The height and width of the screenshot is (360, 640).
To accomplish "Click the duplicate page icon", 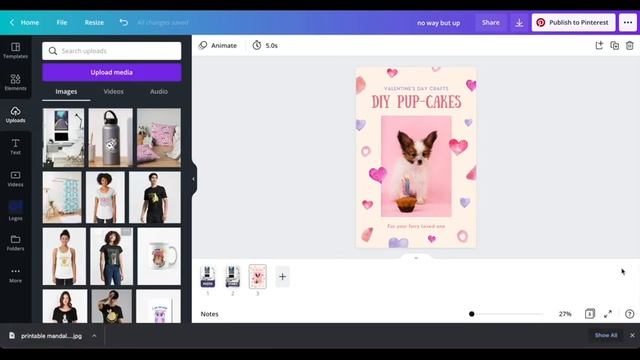I will coord(614,45).
